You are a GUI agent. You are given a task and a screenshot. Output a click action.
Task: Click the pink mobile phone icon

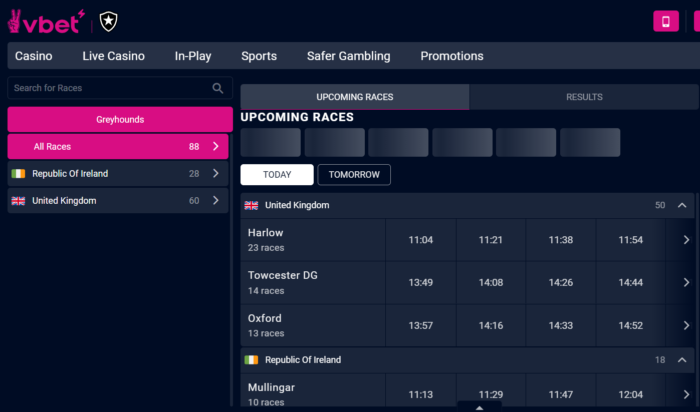[666, 21]
